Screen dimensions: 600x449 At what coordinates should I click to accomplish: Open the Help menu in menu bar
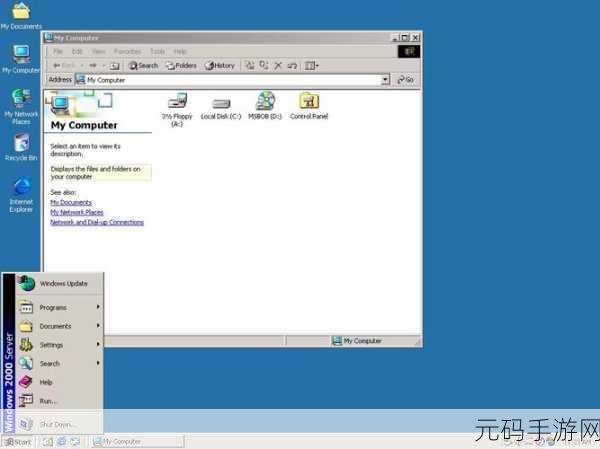click(180, 51)
